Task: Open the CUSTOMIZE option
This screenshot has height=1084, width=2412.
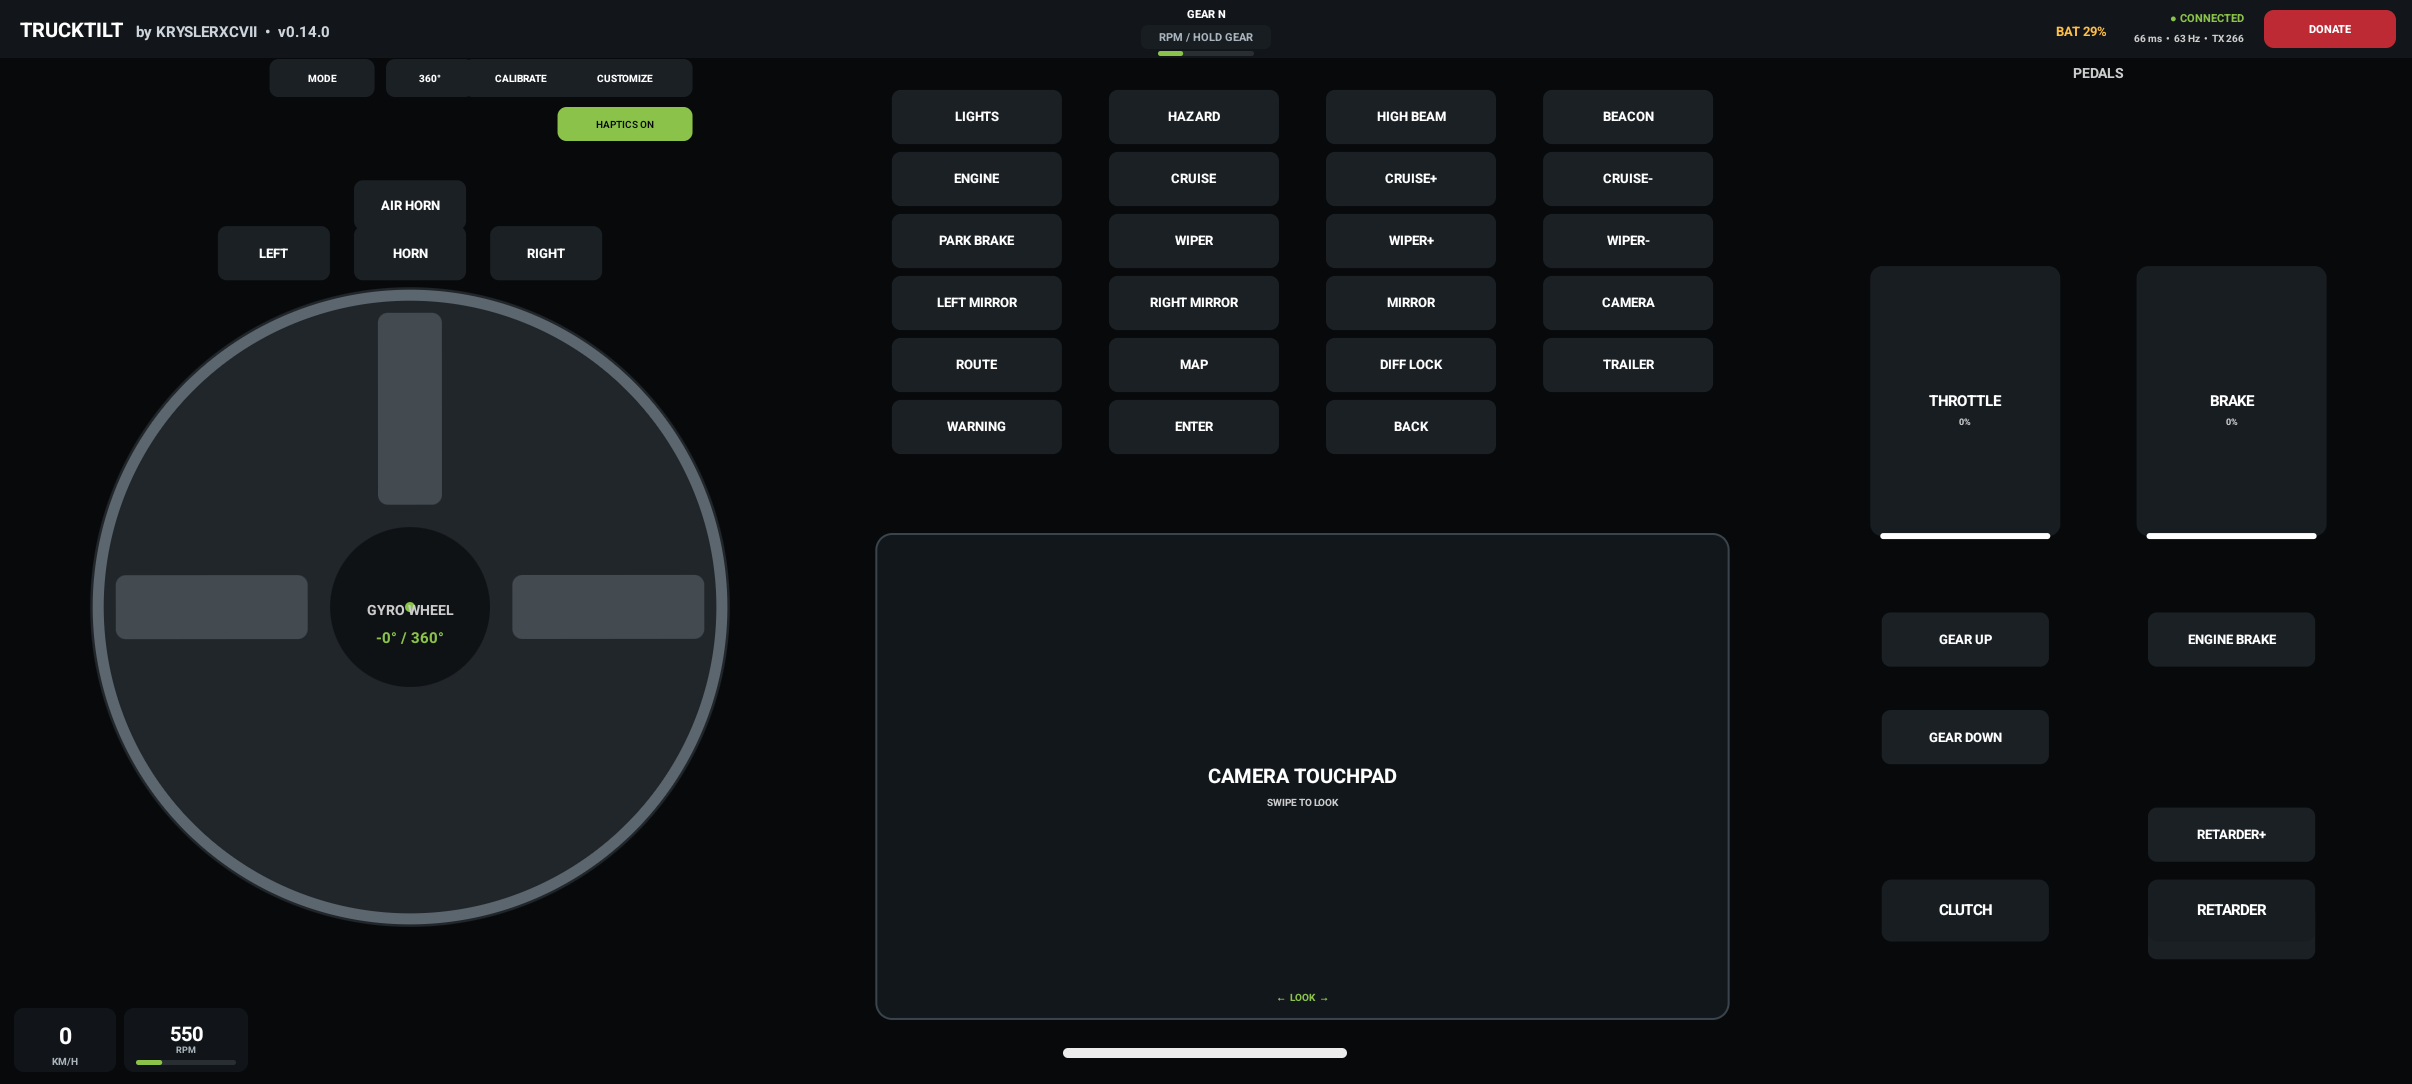Action: pyautogui.click(x=624, y=78)
